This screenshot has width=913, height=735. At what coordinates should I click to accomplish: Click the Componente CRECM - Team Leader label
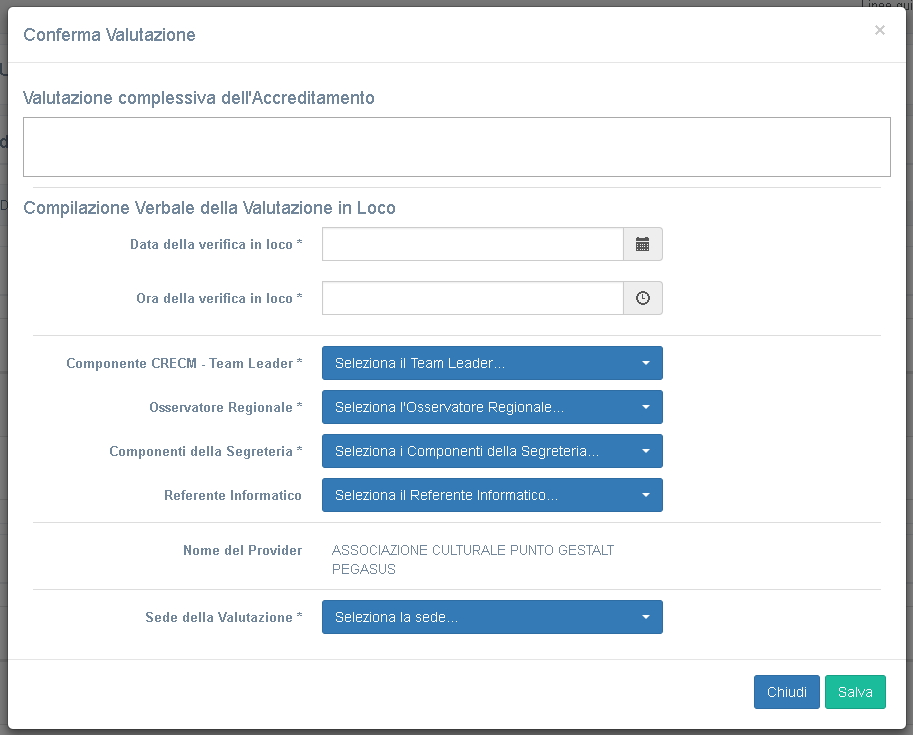click(x=184, y=363)
